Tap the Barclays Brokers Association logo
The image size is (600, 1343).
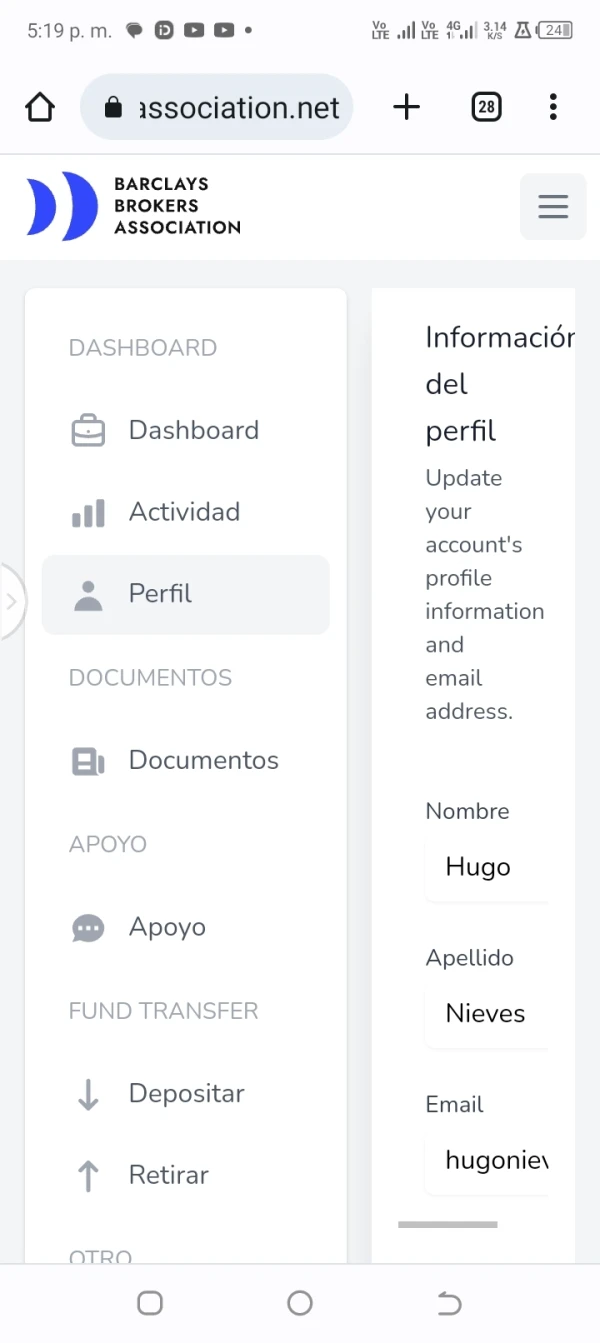coord(134,206)
